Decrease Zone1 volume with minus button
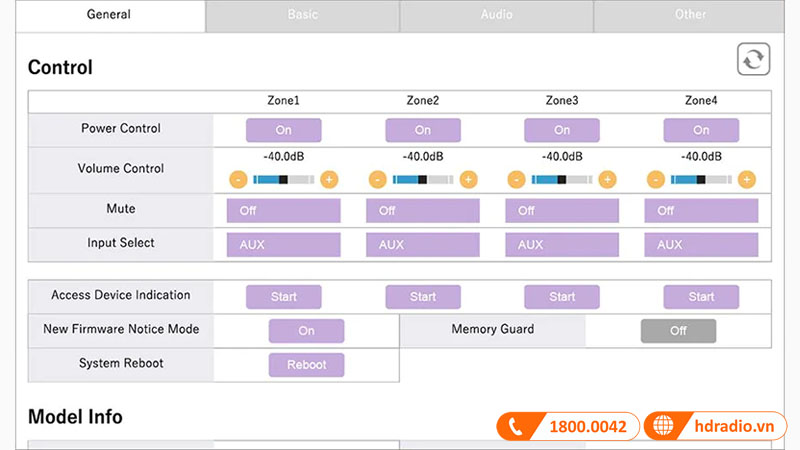This screenshot has width=800, height=450. [x=238, y=180]
